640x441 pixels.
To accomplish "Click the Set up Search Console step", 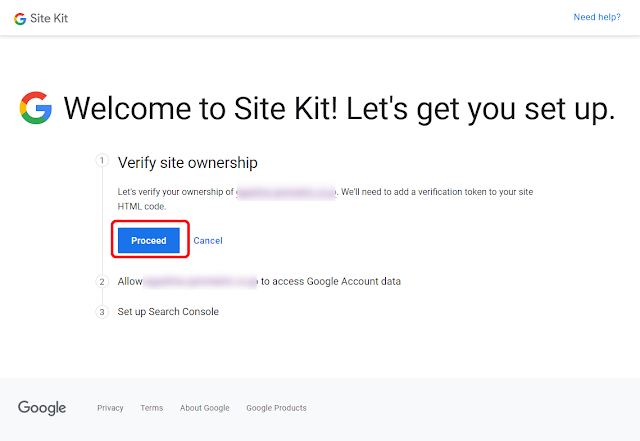I will [x=168, y=312].
